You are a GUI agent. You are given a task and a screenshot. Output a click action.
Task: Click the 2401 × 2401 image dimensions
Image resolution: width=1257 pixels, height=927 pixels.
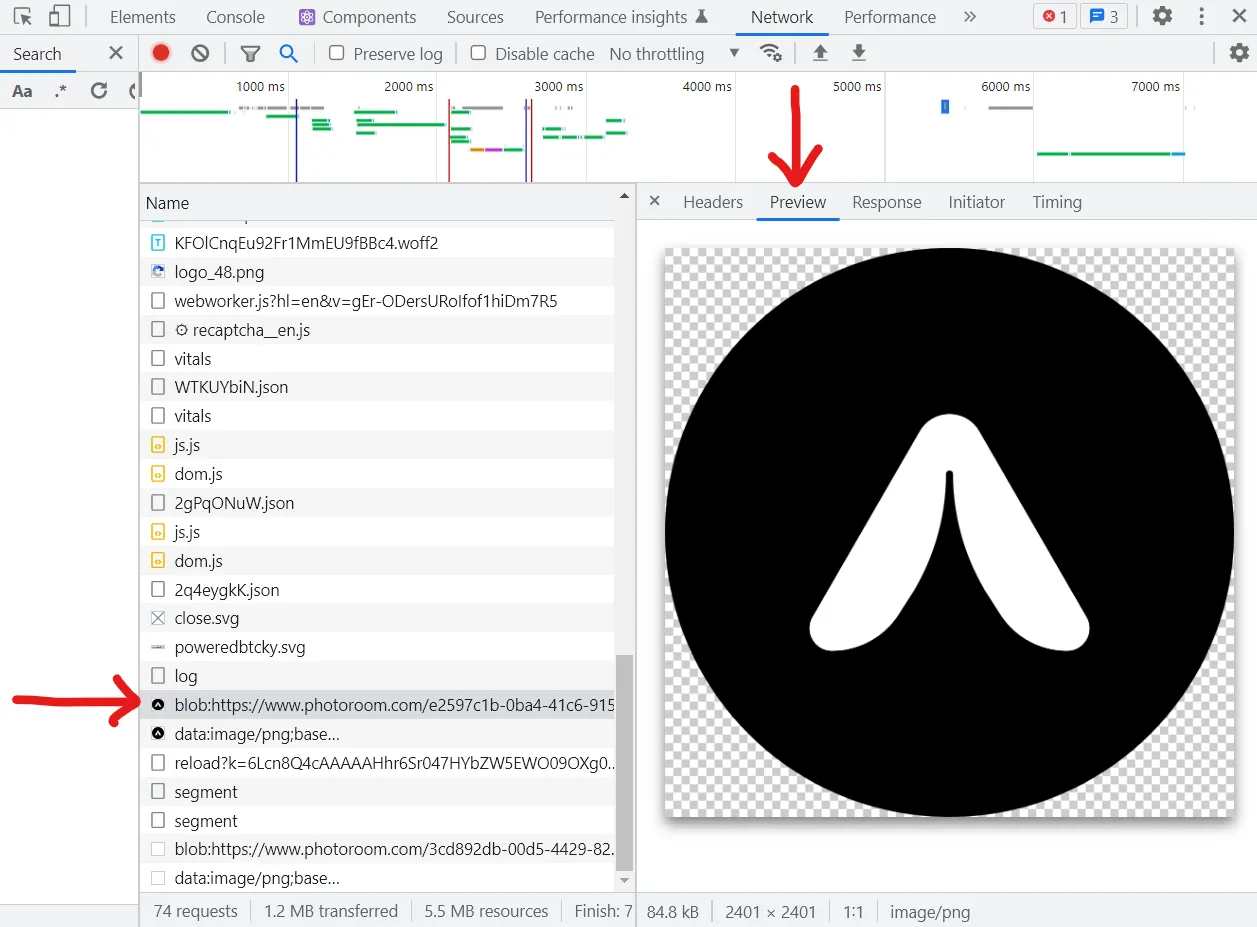pos(771,912)
